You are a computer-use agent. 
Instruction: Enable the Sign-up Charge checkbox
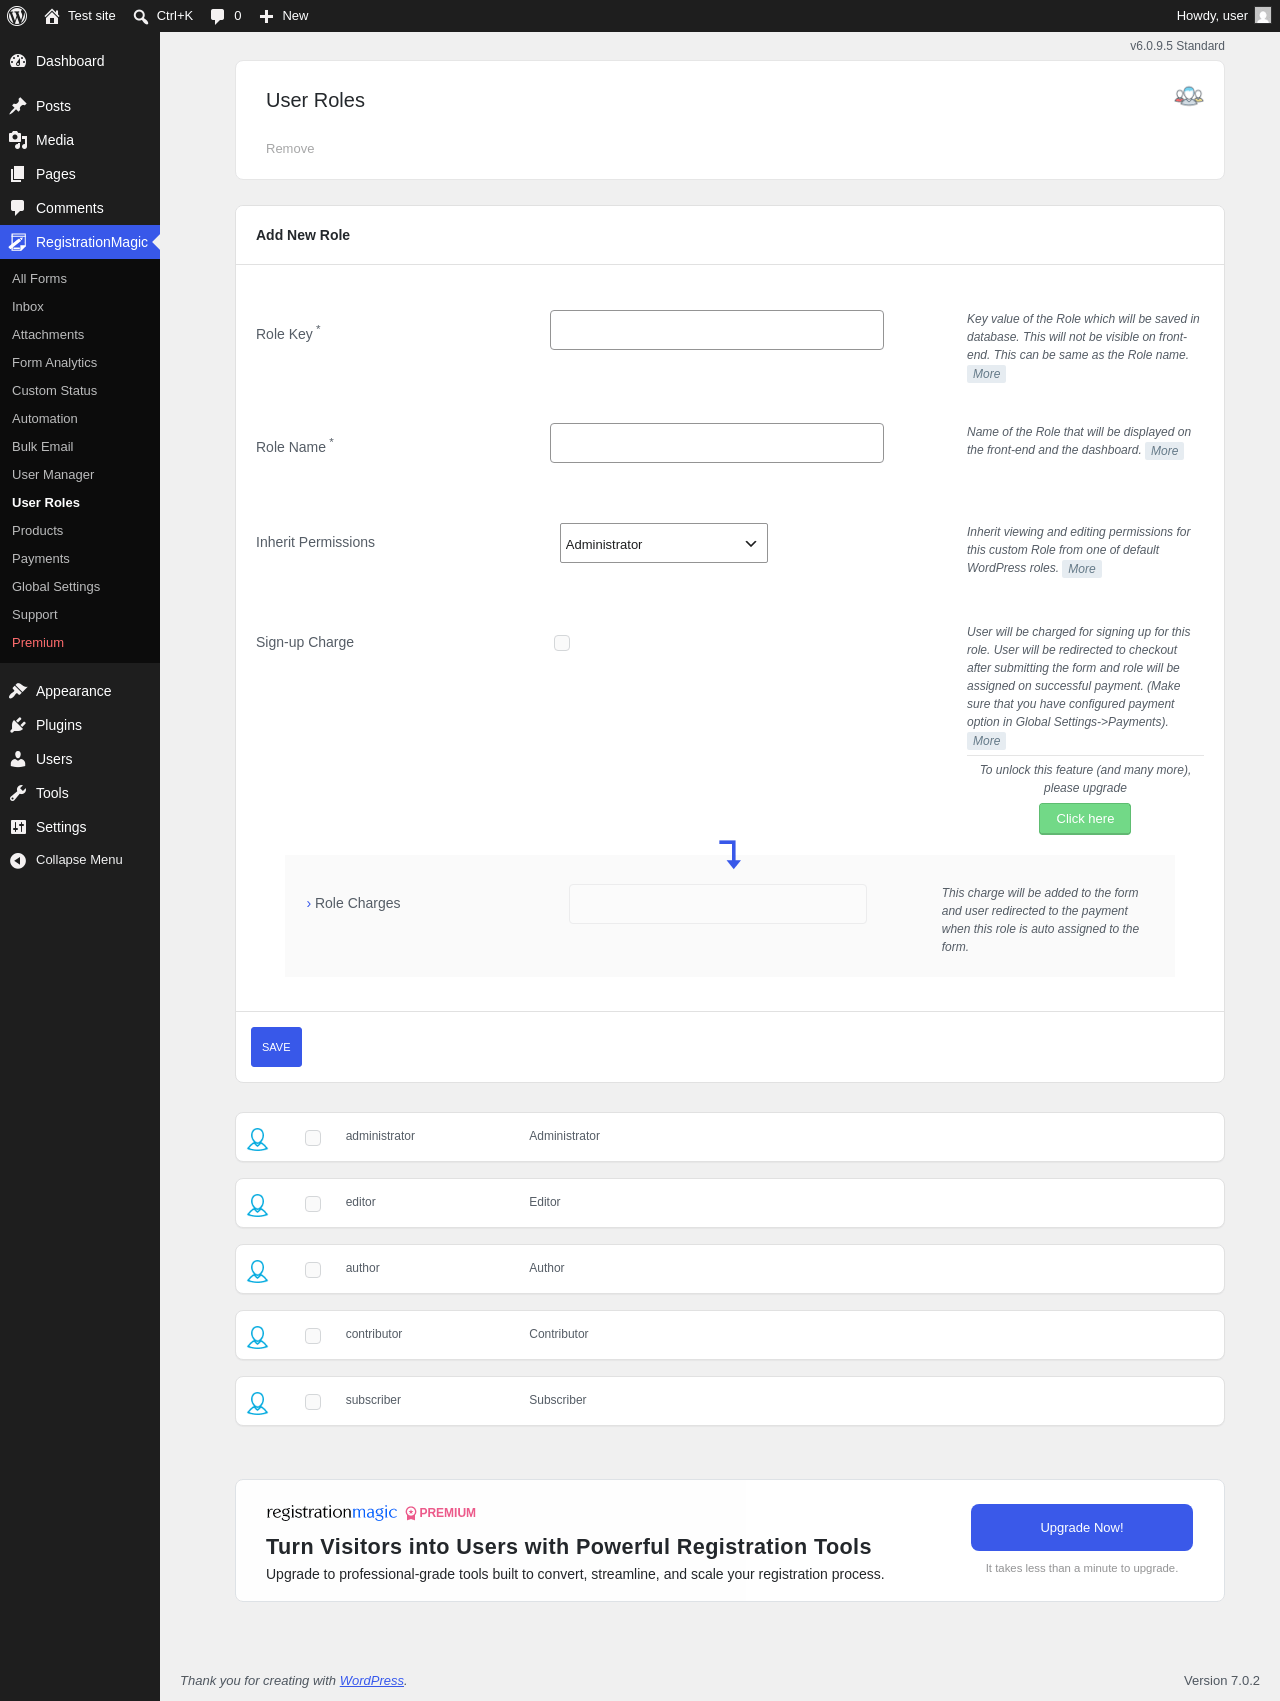[x=562, y=643]
